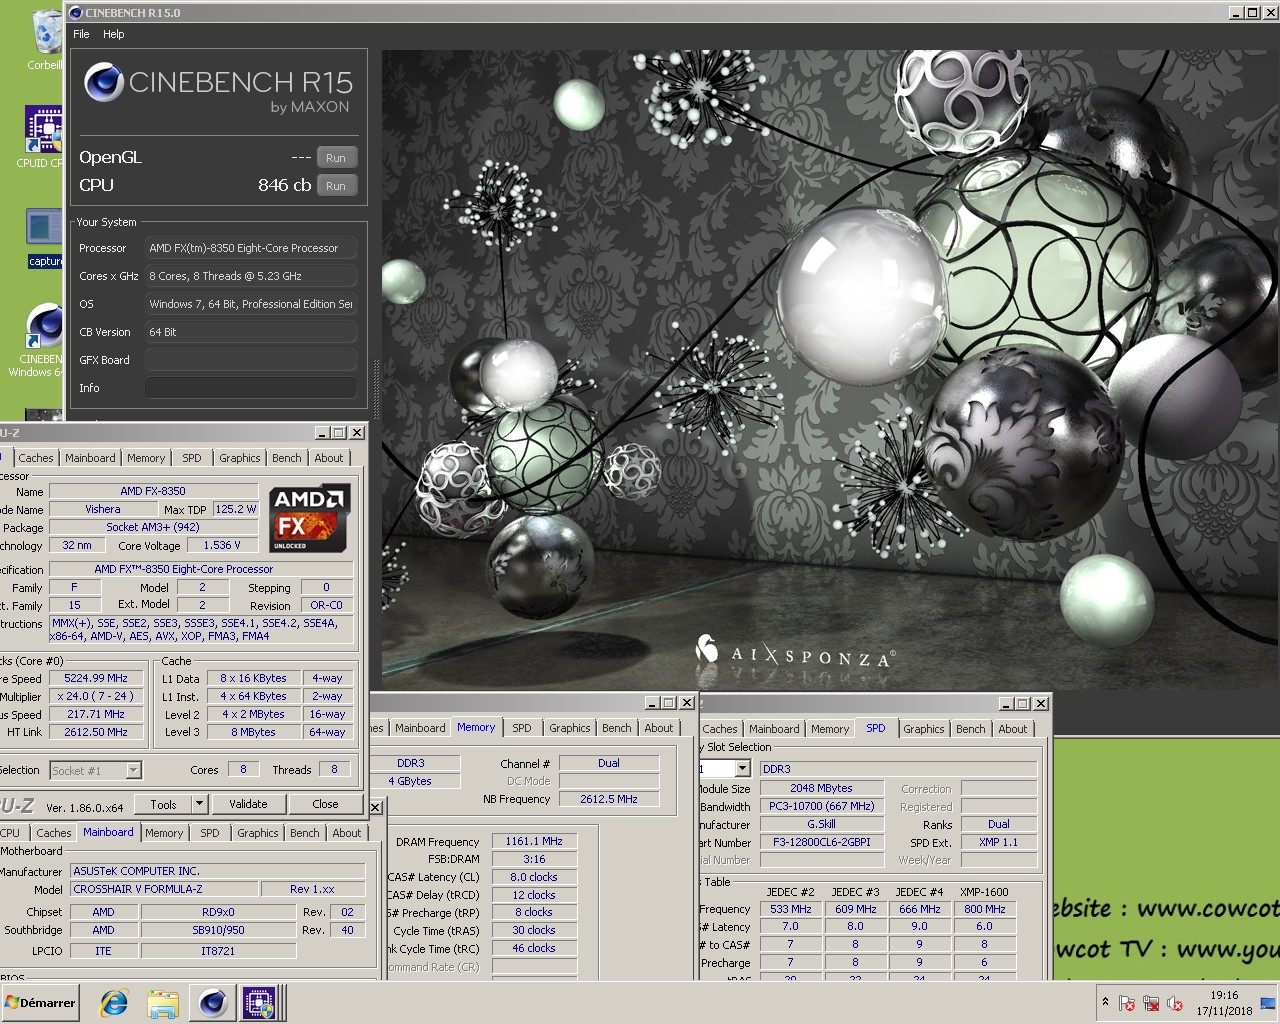Click the Info field in Cinebench Your System
This screenshot has width=1280, height=1024.
(x=251, y=388)
